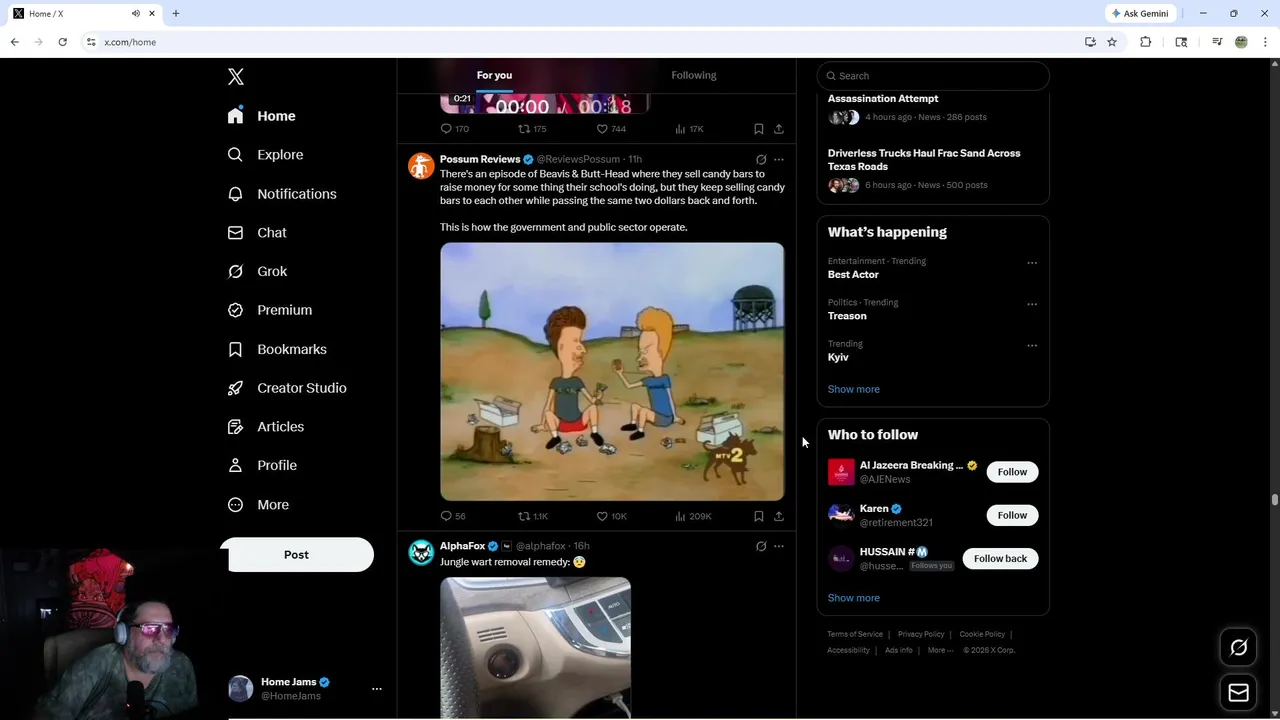The width and height of the screenshot is (1280, 720).
Task: Show more under Who to follow
Action: point(854,598)
